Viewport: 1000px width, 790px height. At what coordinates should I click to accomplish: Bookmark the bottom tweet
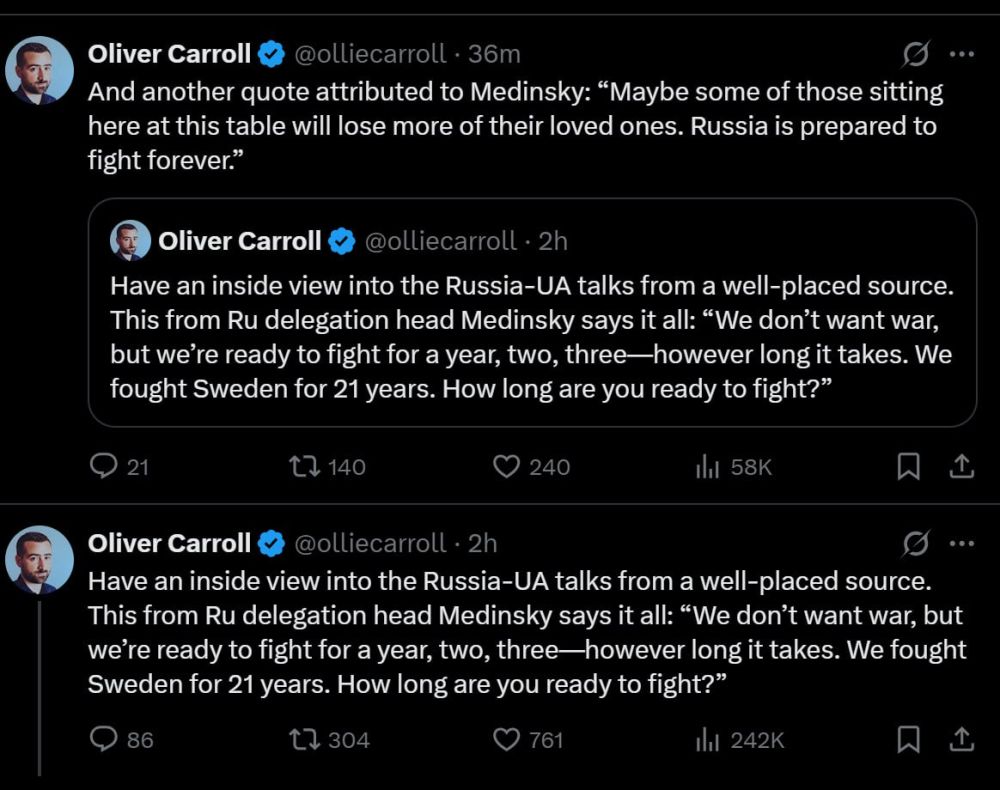[x=908, y=739]
